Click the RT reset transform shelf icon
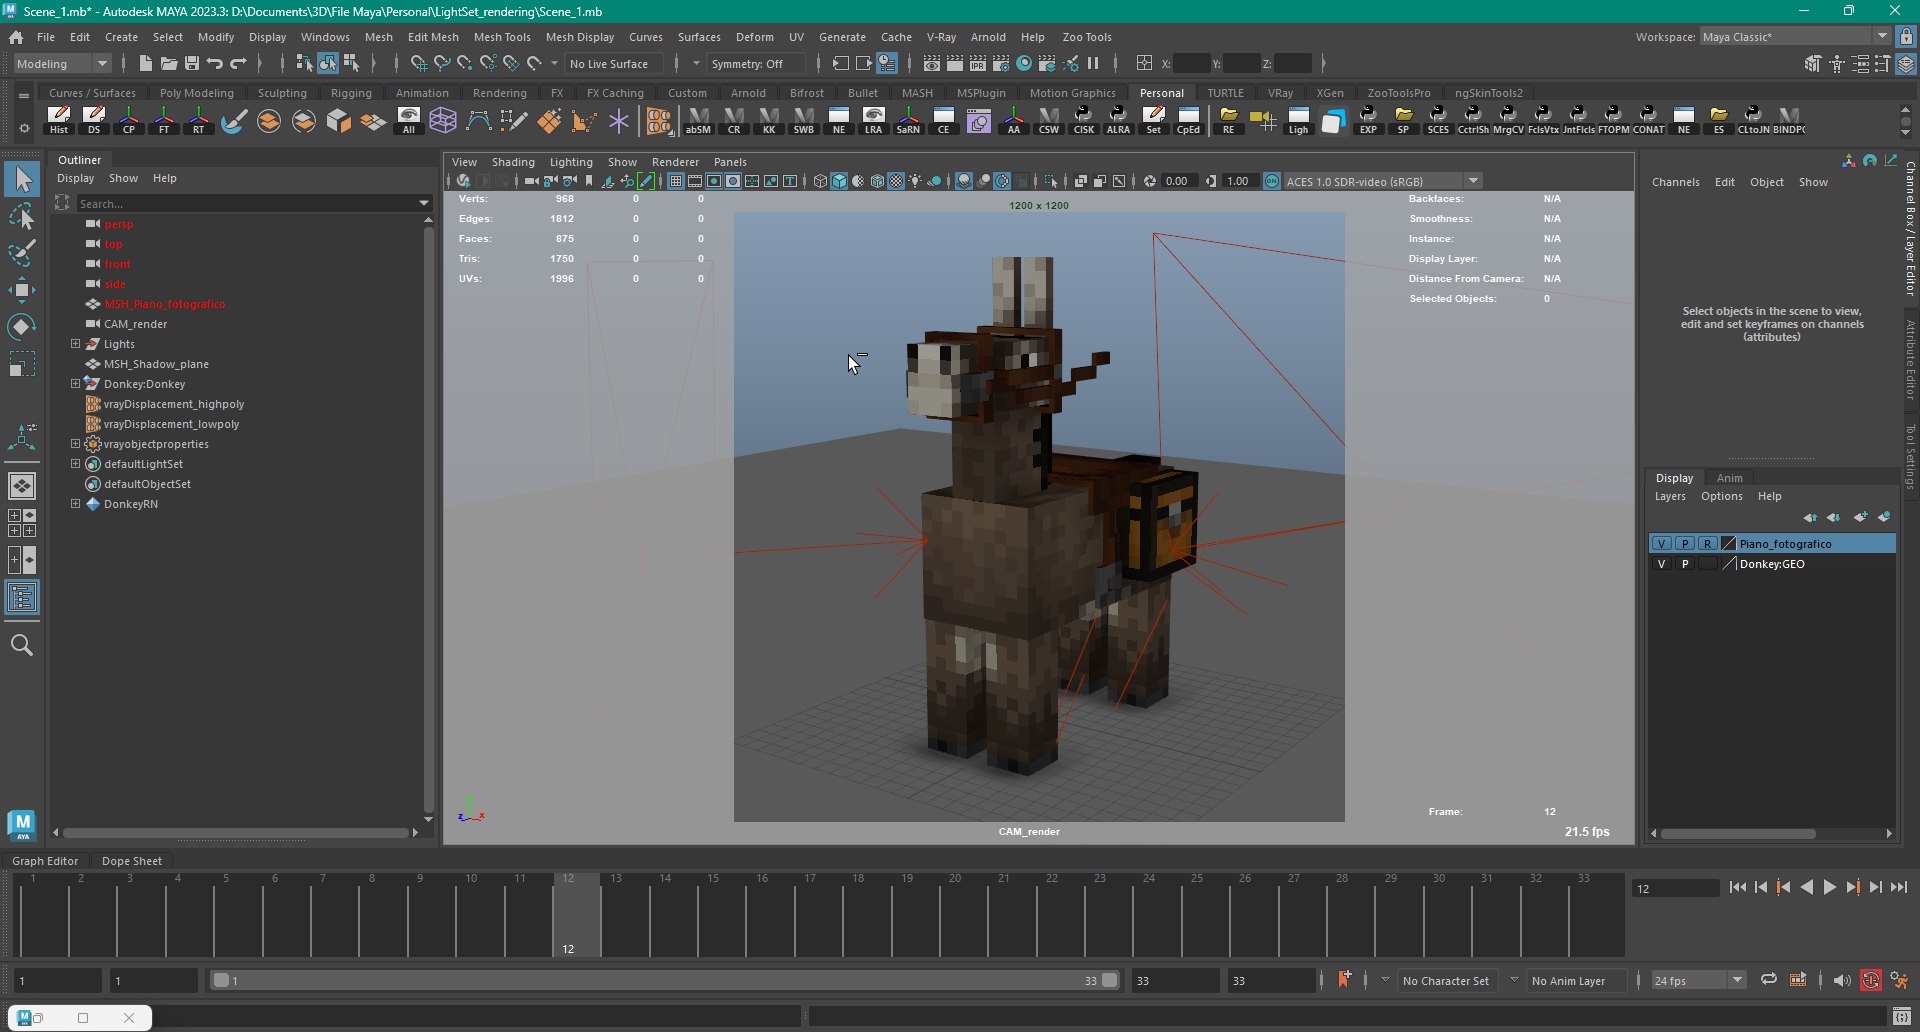Viewport: 1920px width, 1032px height. pos(199,120)
